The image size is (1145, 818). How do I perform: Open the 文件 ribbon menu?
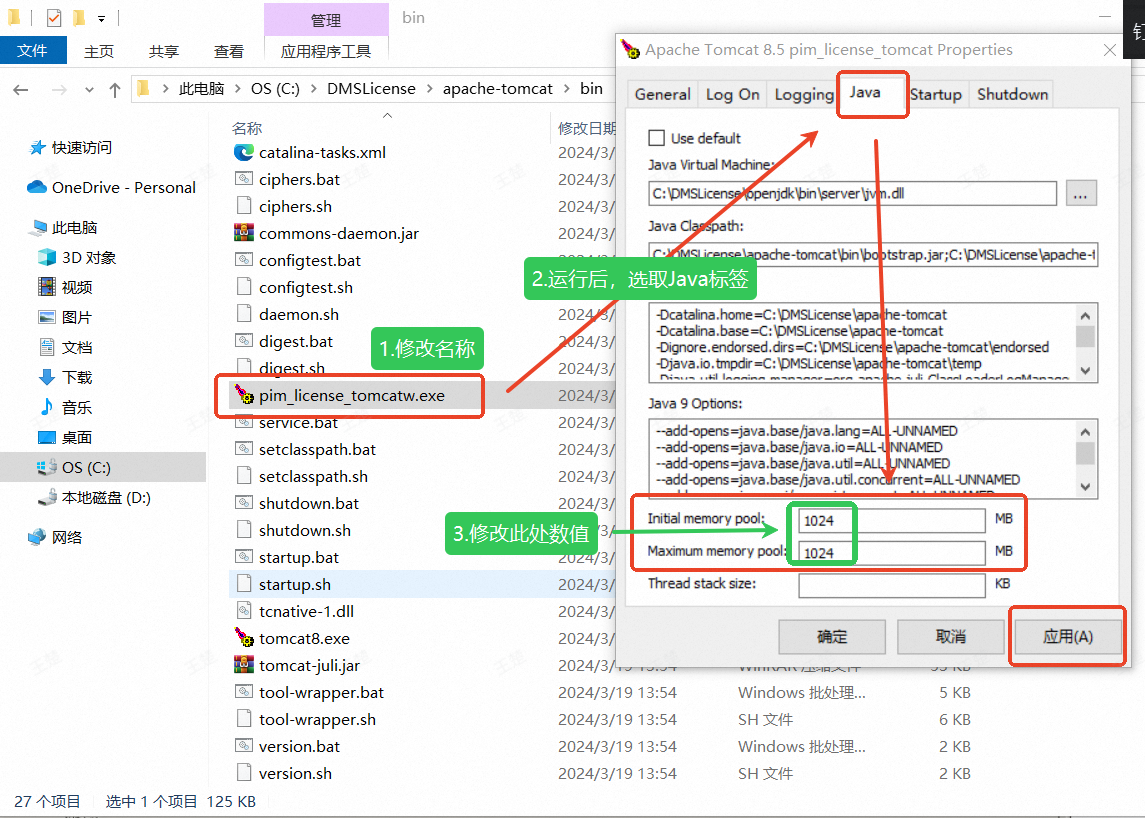click(x=33, y=50)
